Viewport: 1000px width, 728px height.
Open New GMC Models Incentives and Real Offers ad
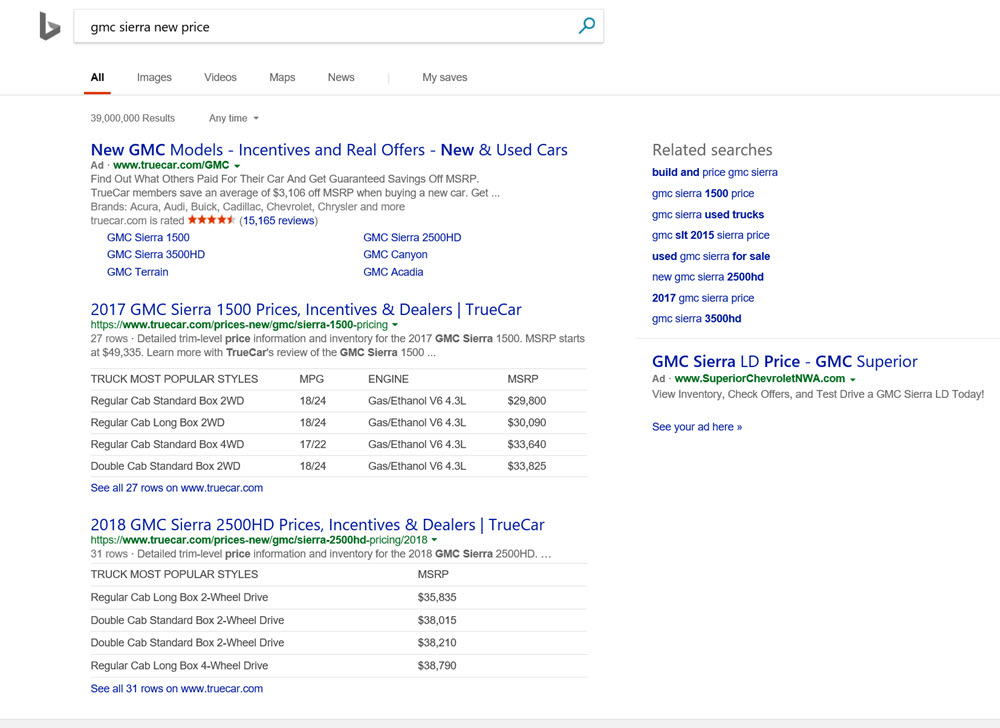329,150
